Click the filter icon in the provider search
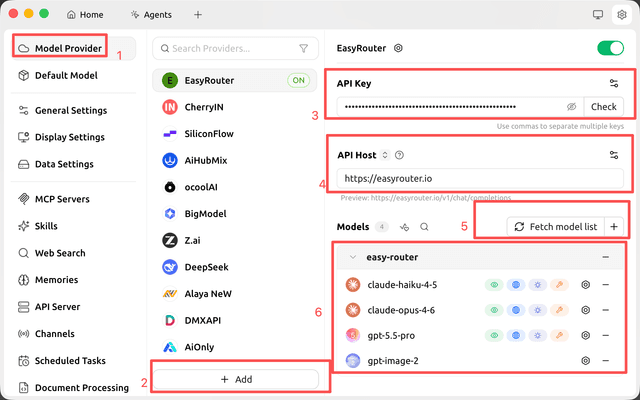The height and width of the screenshot is (400, 640). [303, 49]
